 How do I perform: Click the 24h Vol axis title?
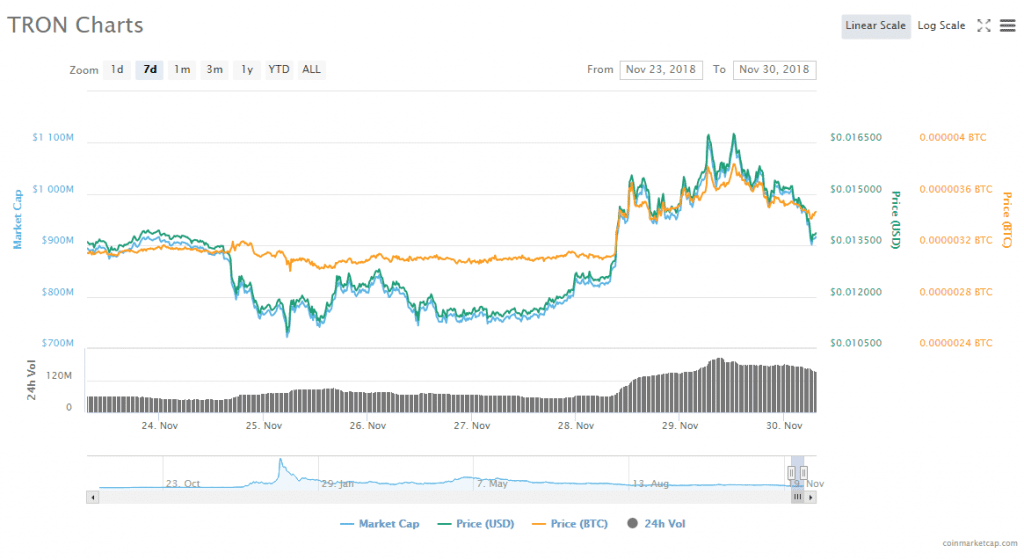(x=31, y=379)
